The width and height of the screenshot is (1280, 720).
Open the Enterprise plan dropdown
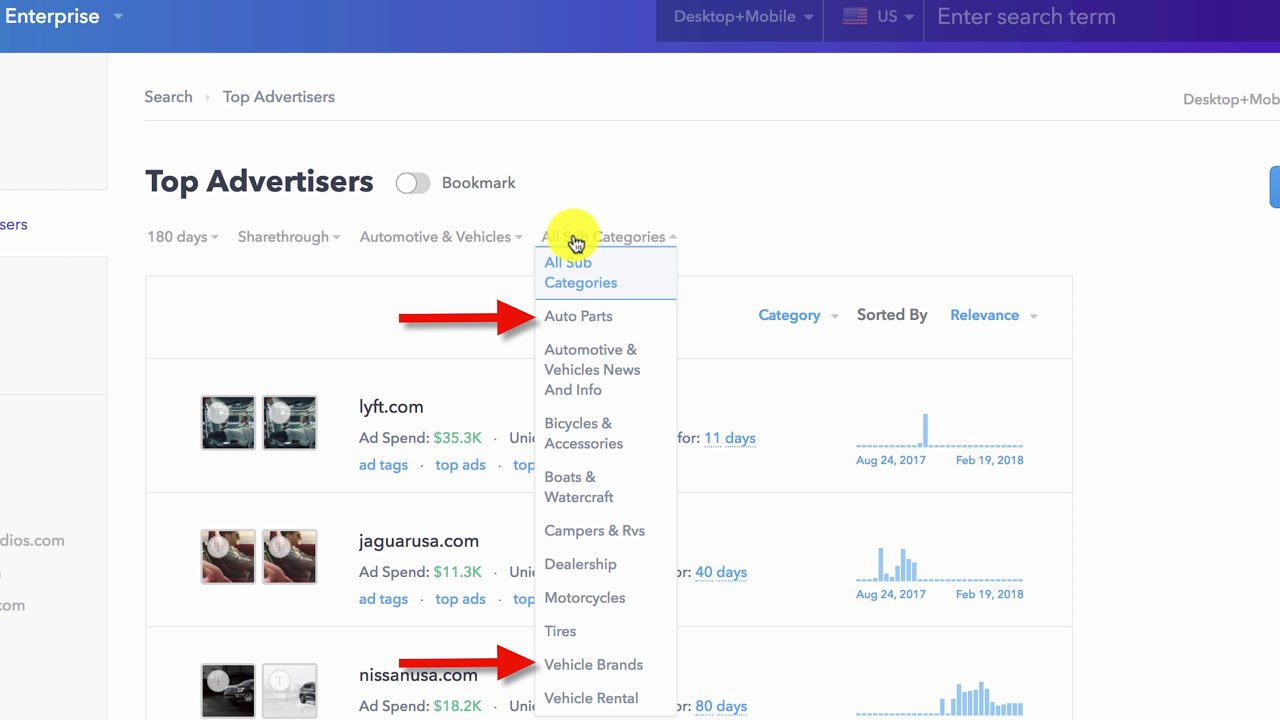click(63, 17)
